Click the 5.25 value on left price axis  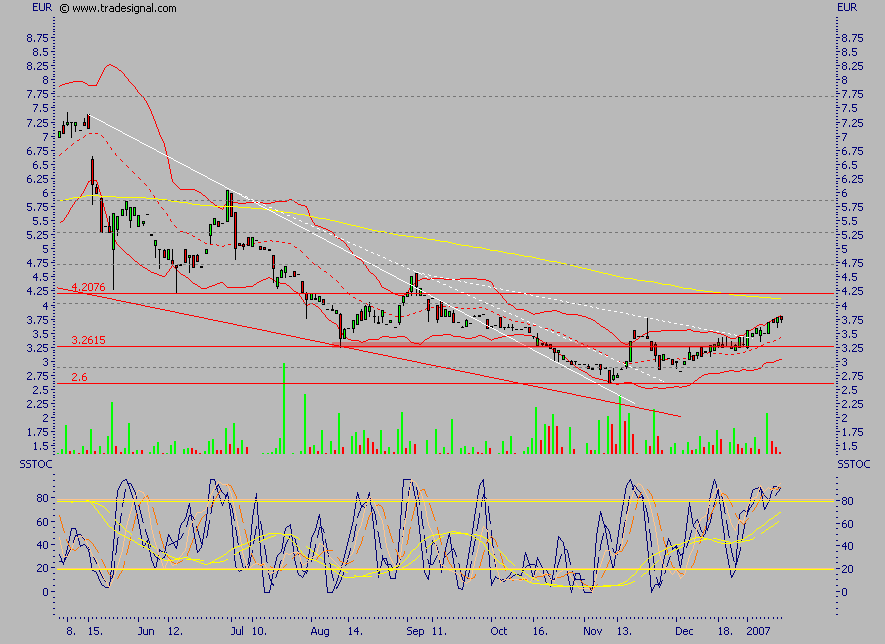coord(37,235)
